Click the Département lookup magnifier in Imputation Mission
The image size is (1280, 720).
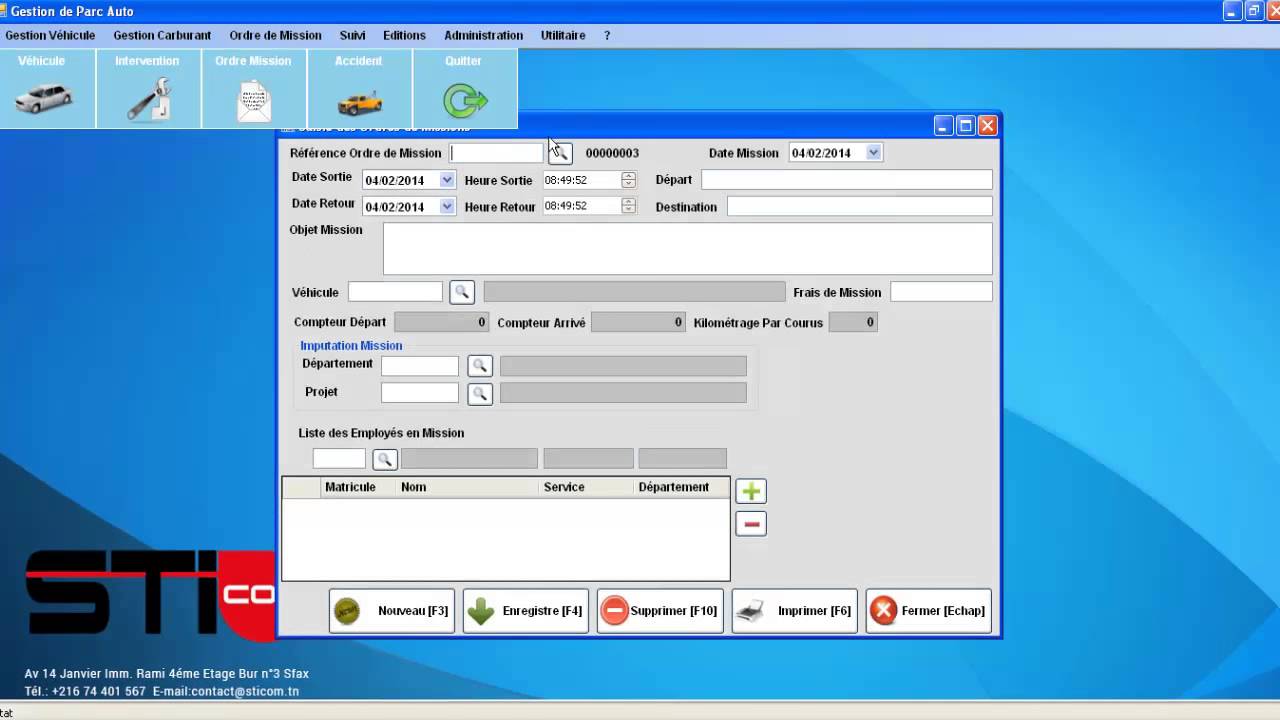tap(480, 366)
